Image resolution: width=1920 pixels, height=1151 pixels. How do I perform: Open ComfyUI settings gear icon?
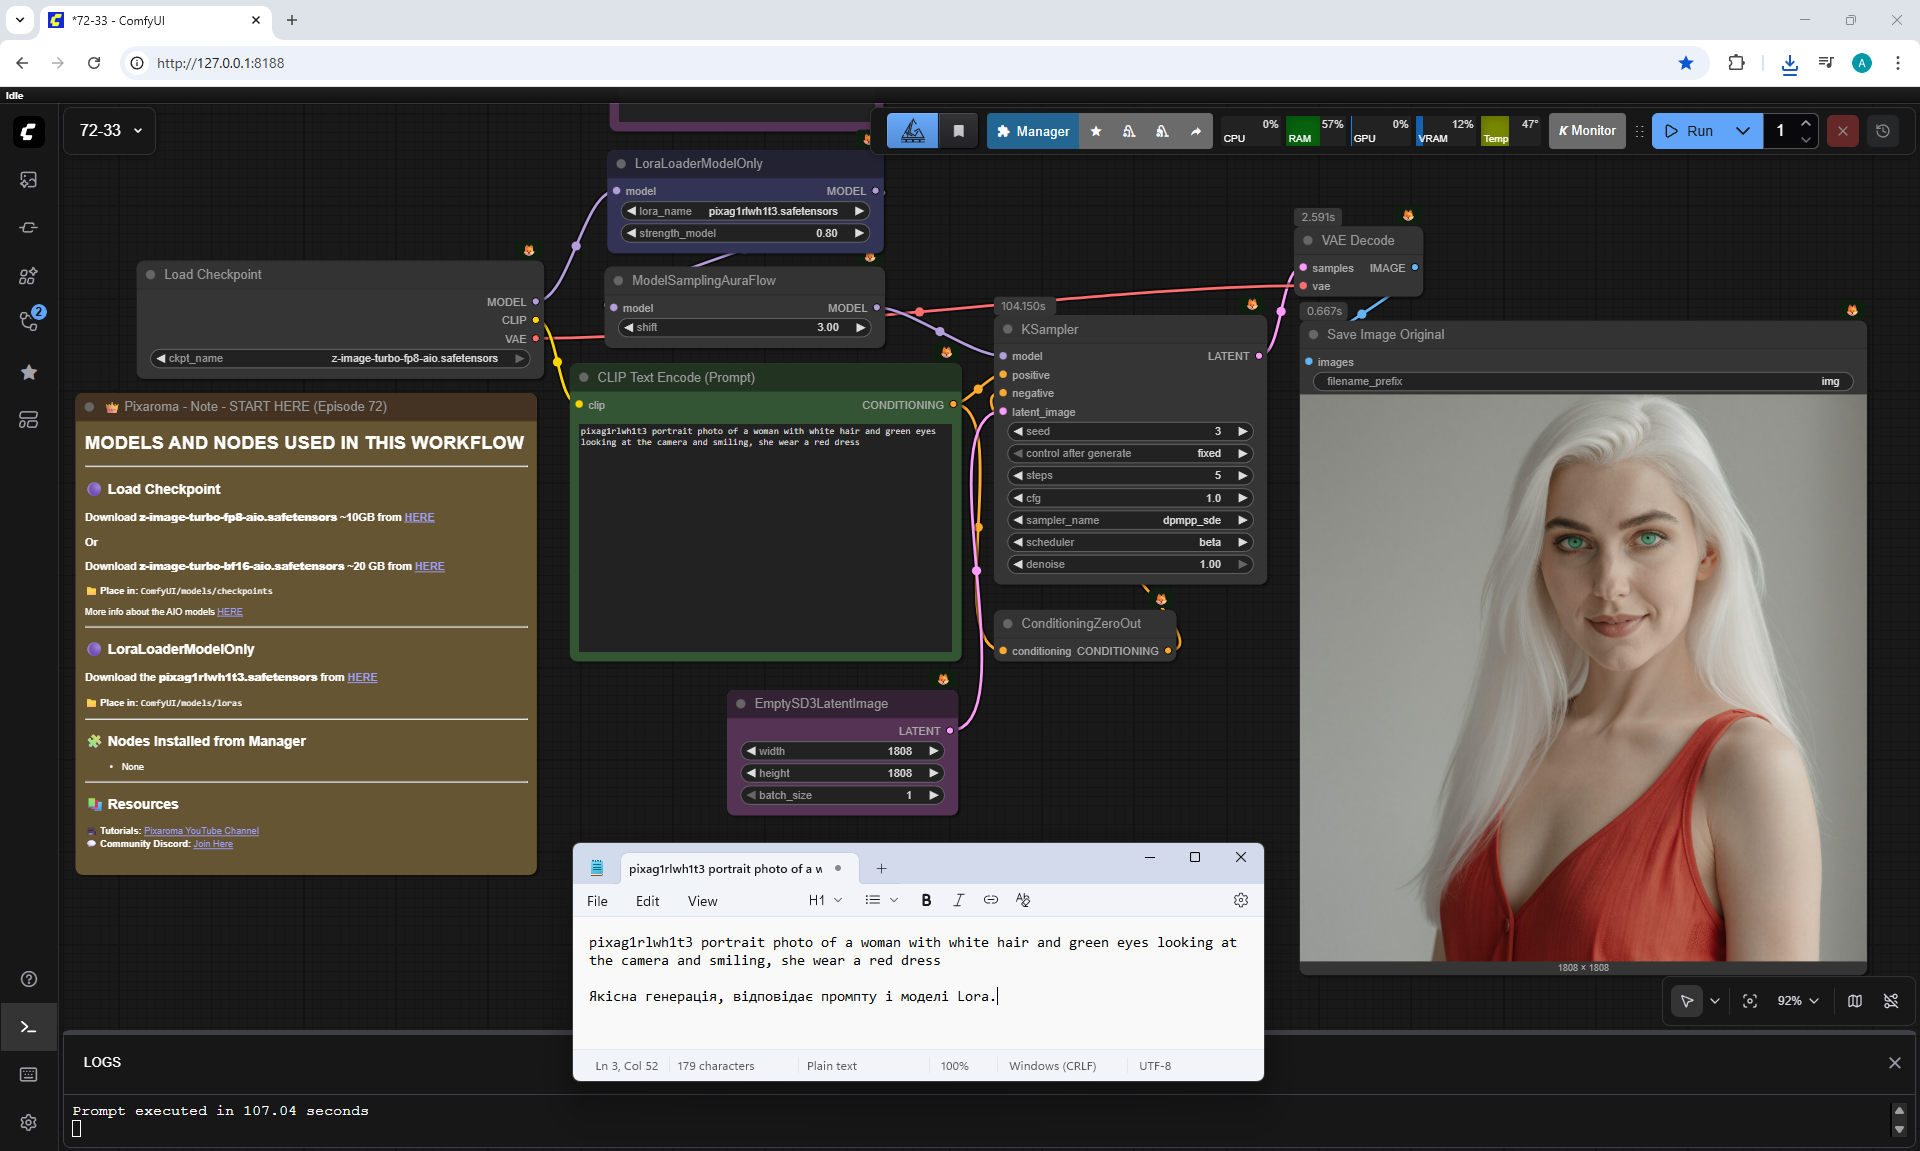pyautogui.click(x=28, y=1122)
